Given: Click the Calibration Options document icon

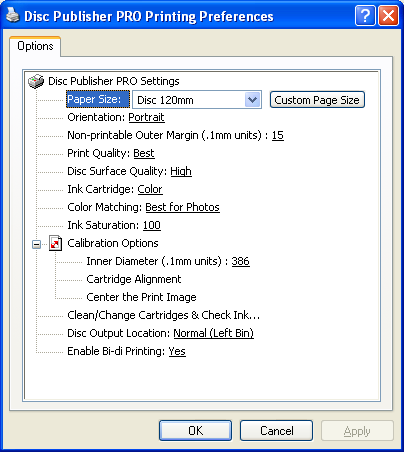Looking at the screenshot, I should click(55, 243).
